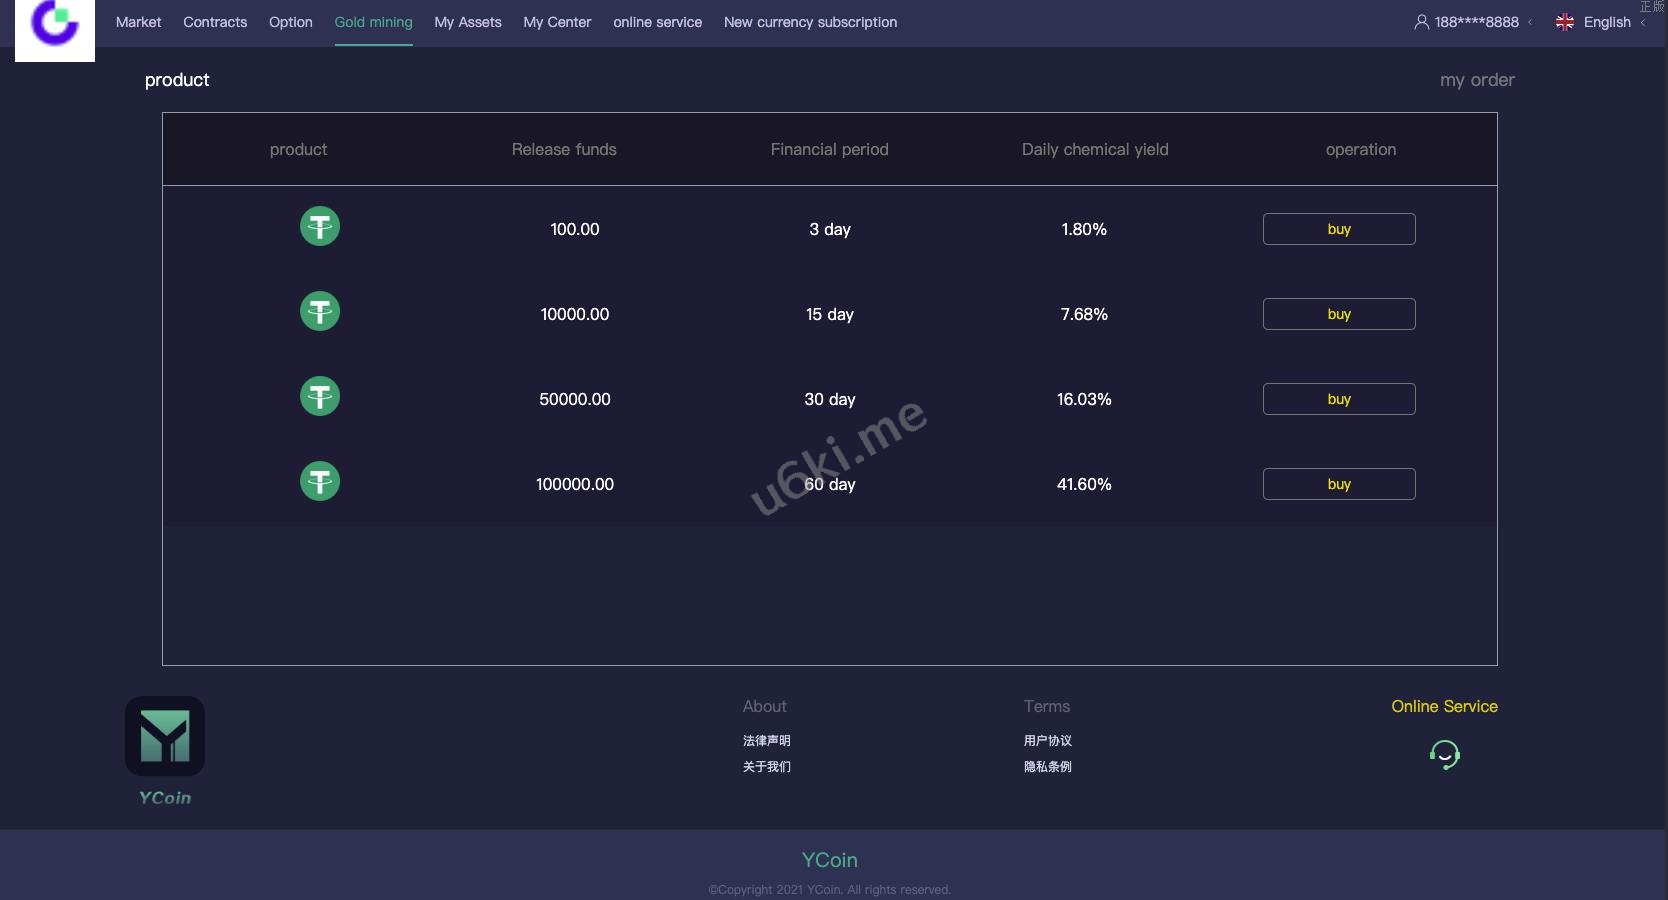1668x900 pixels.
Task: View my order link
Action: click(1477, 80)
